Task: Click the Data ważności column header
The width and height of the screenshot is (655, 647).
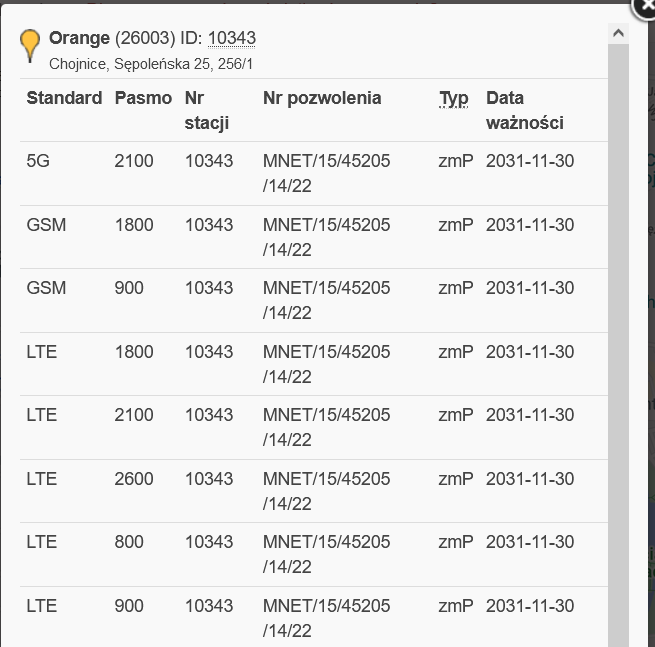Action: [x=525, y=110]
